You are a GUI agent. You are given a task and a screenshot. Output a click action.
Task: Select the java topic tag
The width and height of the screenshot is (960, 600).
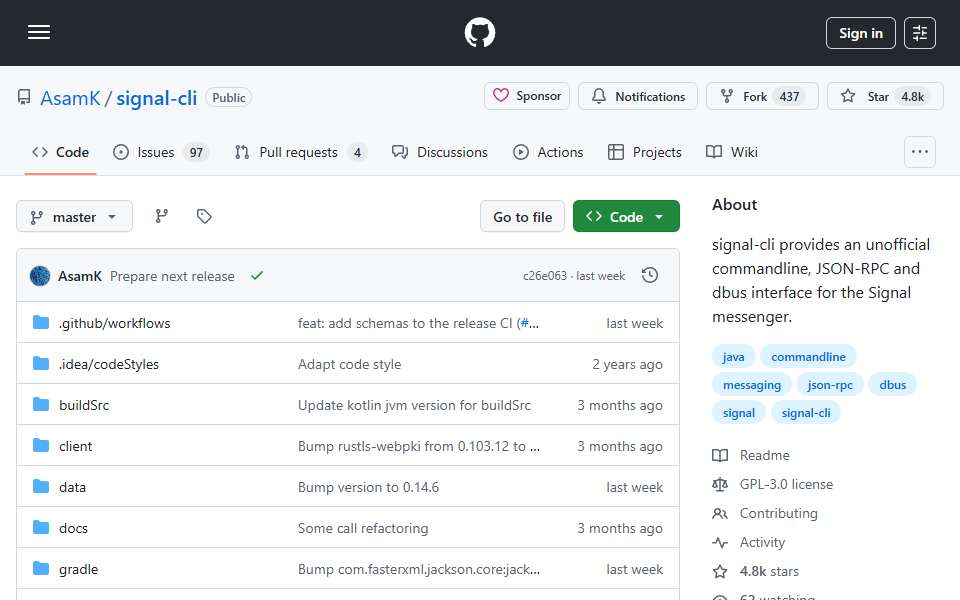pos(733,356)
